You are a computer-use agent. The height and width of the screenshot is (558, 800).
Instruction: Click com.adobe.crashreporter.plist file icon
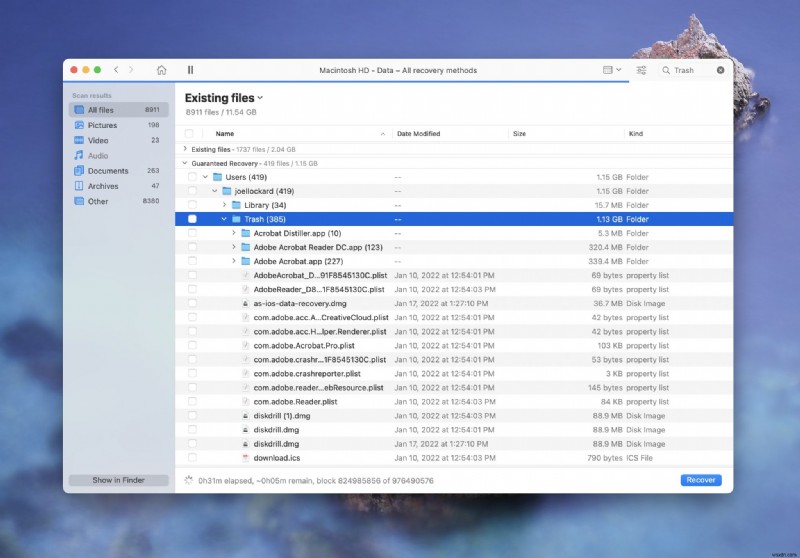[x=245, y=373]
